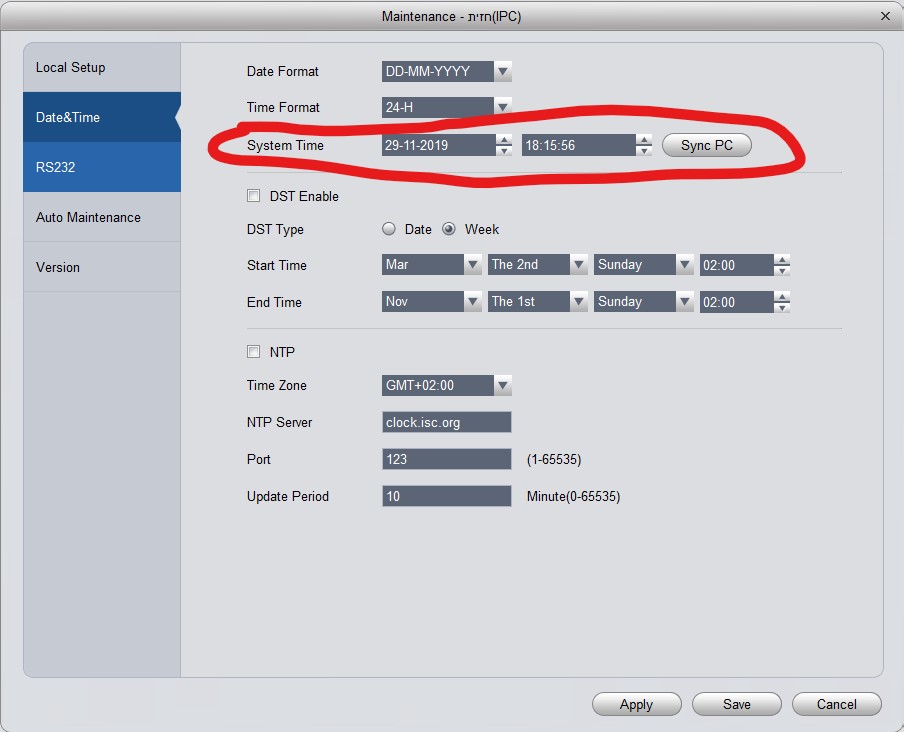Open Start Time weekday dropdown (Sunday)
The image size is (904, 732).
click(643, 265)
